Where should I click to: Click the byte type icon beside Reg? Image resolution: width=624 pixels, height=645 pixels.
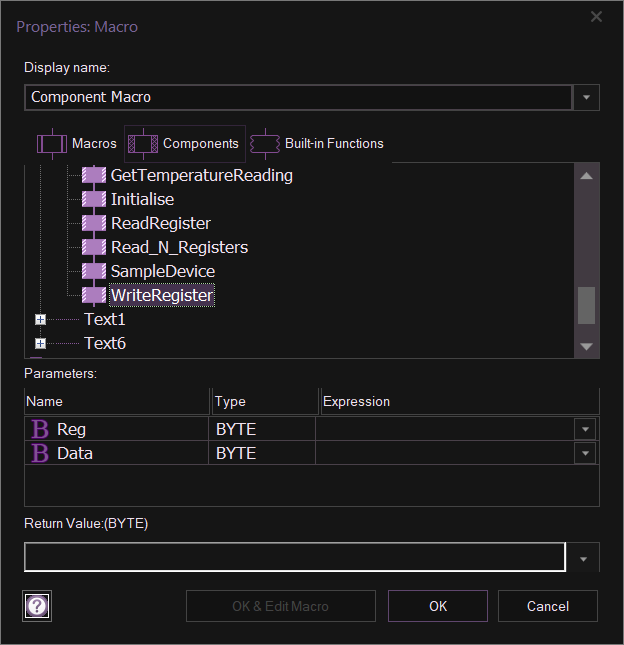[40, 429]
